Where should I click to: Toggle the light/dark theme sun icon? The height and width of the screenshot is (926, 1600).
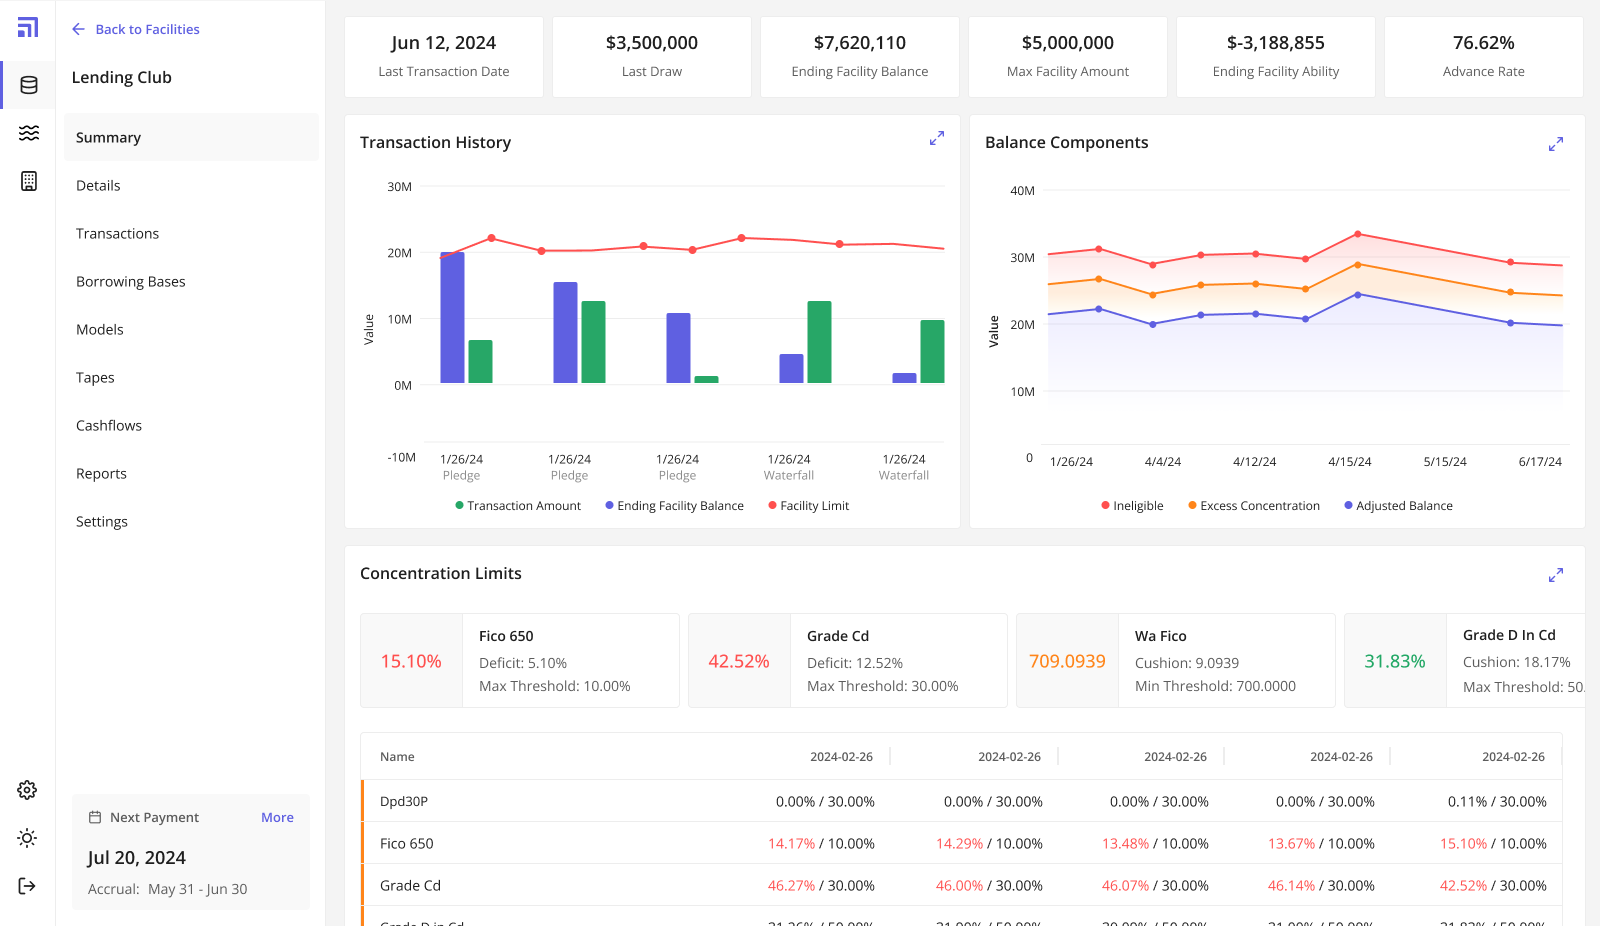tap(27, 838)
